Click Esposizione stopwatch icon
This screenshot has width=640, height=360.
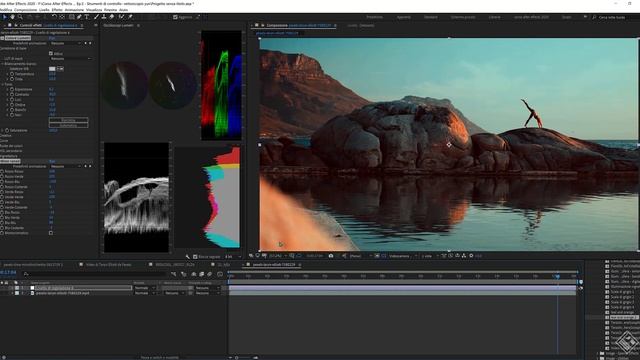pos(12,89)
